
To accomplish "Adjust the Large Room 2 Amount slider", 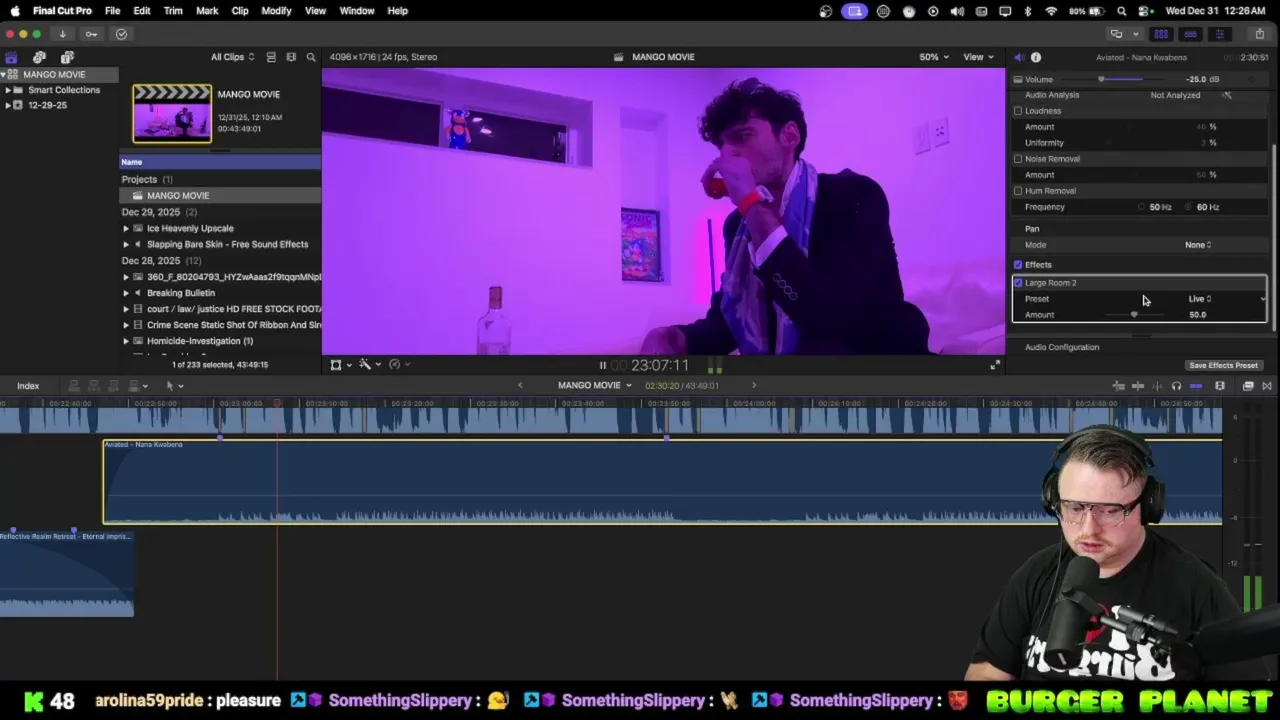I will [x=1134, y=315].
